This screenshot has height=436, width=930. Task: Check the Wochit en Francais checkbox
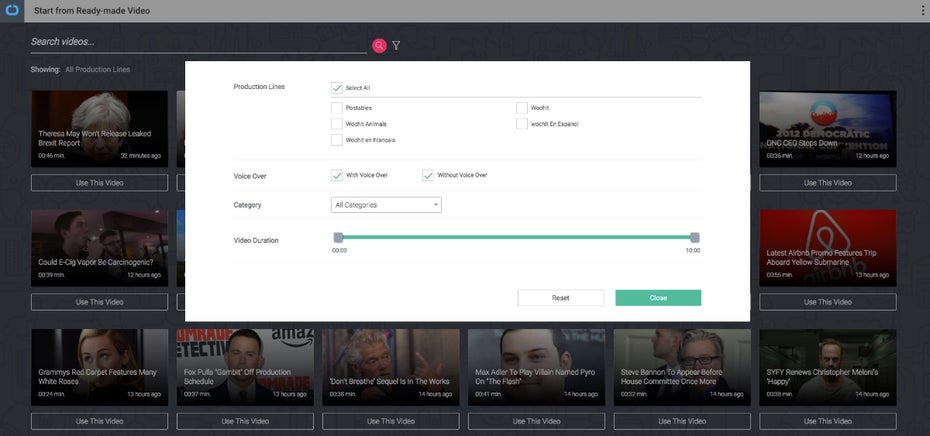pos(337,140)
